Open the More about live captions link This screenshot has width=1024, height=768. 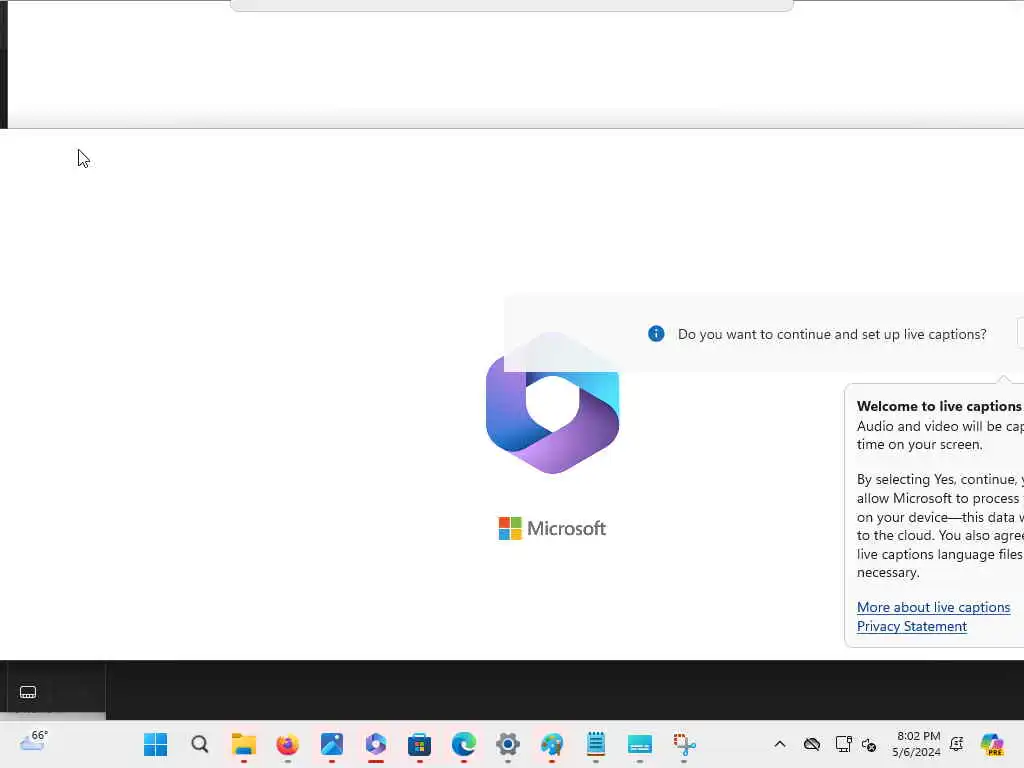933,607
